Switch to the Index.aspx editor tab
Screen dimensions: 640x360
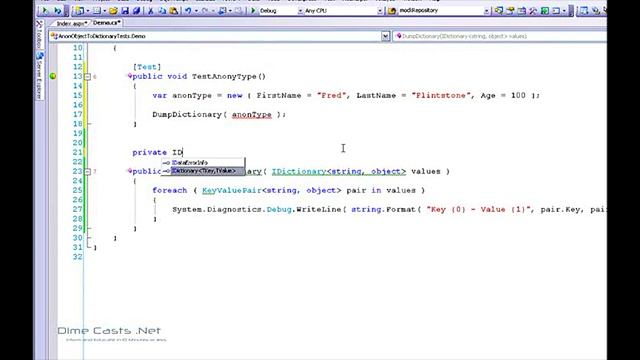[x=72, y=24]
